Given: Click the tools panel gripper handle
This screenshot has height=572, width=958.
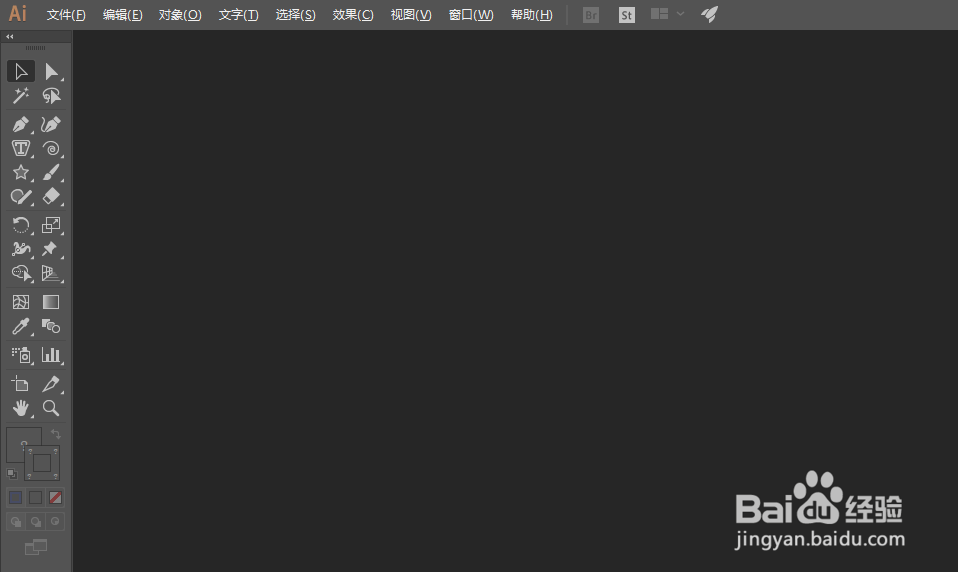Looking at the screenshot, I should click(x=35, y=48).
